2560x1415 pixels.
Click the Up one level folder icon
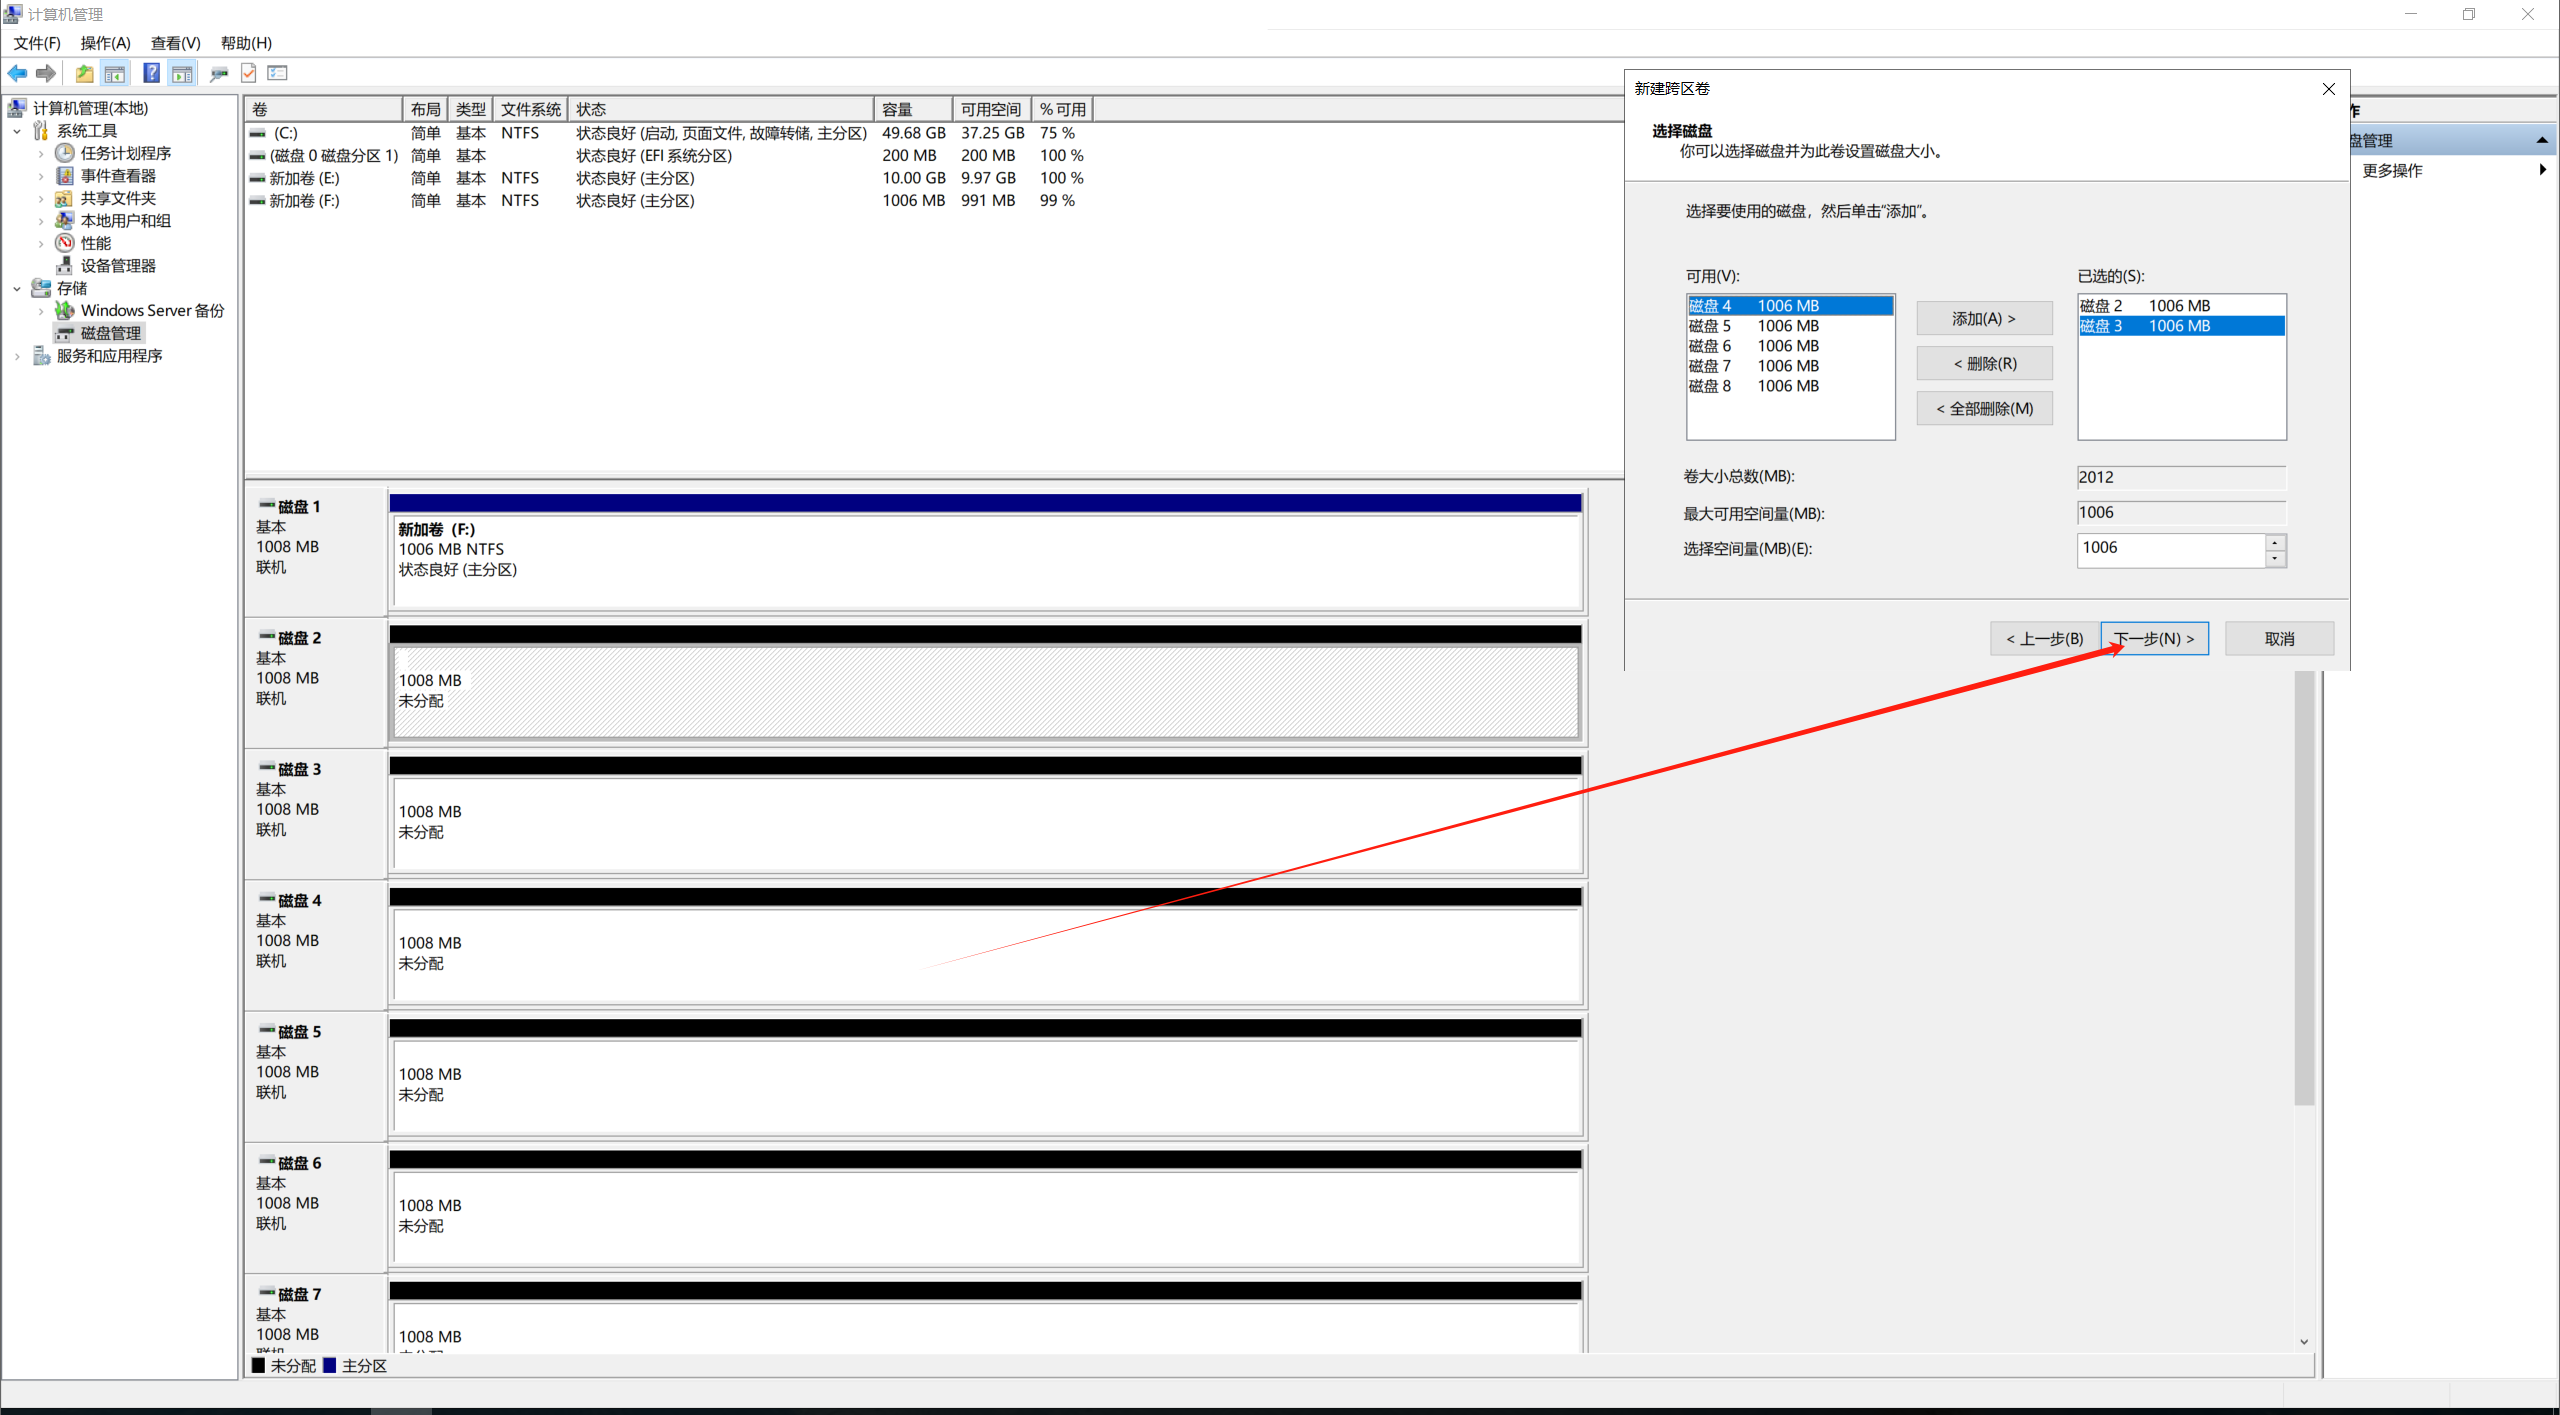point(85,73)
